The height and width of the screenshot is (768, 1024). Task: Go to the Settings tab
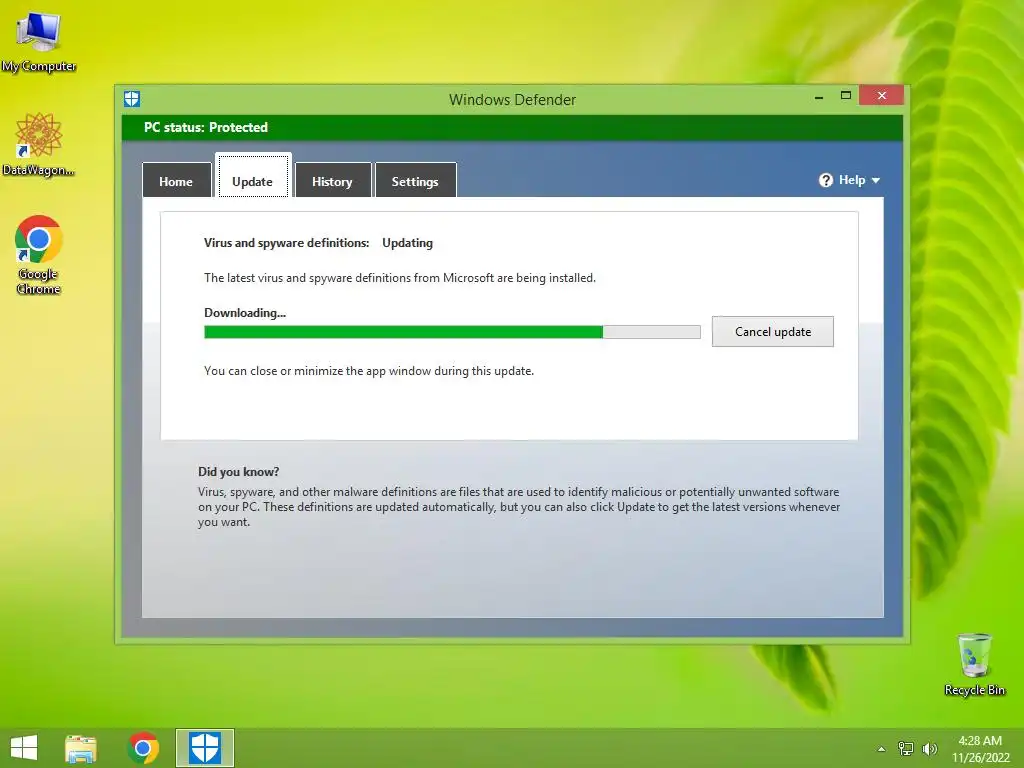point(415,180)
